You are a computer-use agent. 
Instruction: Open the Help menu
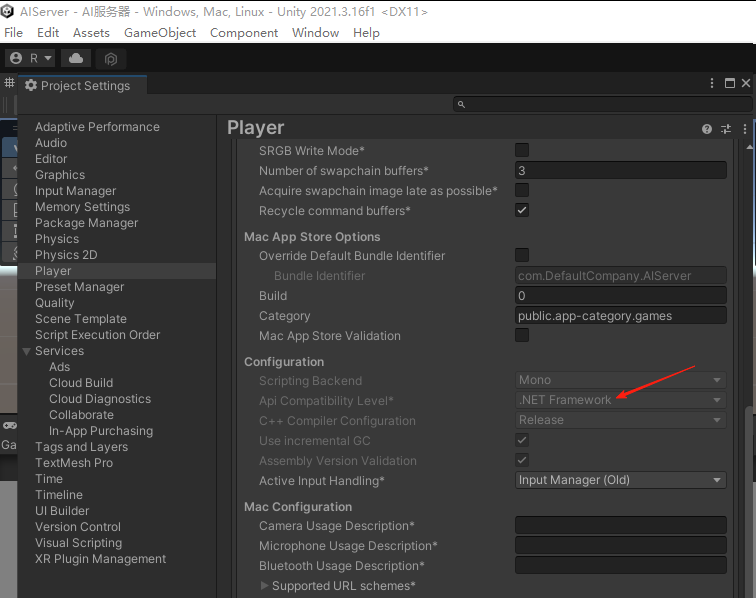click(x=366, y=33)
